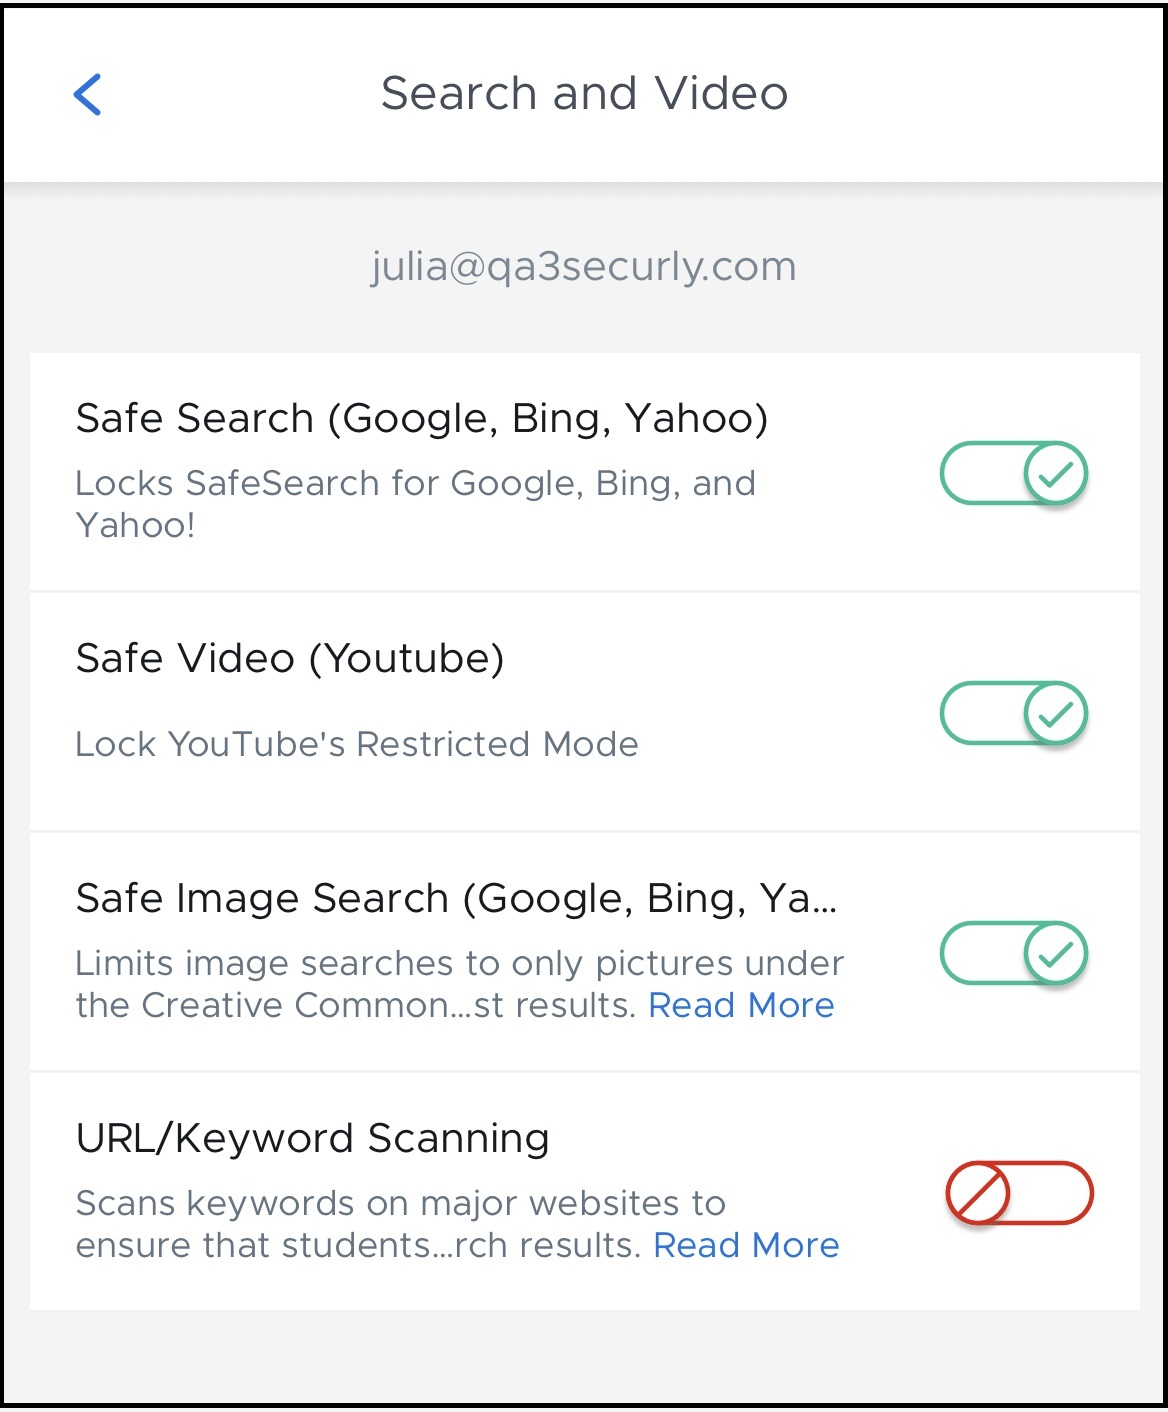Enable the URL/Keyword Scanning switch

click(1019, 1193)
